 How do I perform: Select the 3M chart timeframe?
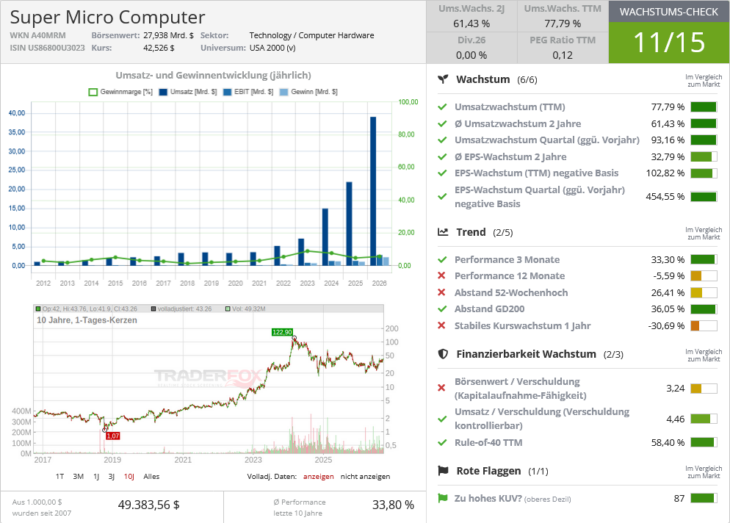(x=78, y=476)
